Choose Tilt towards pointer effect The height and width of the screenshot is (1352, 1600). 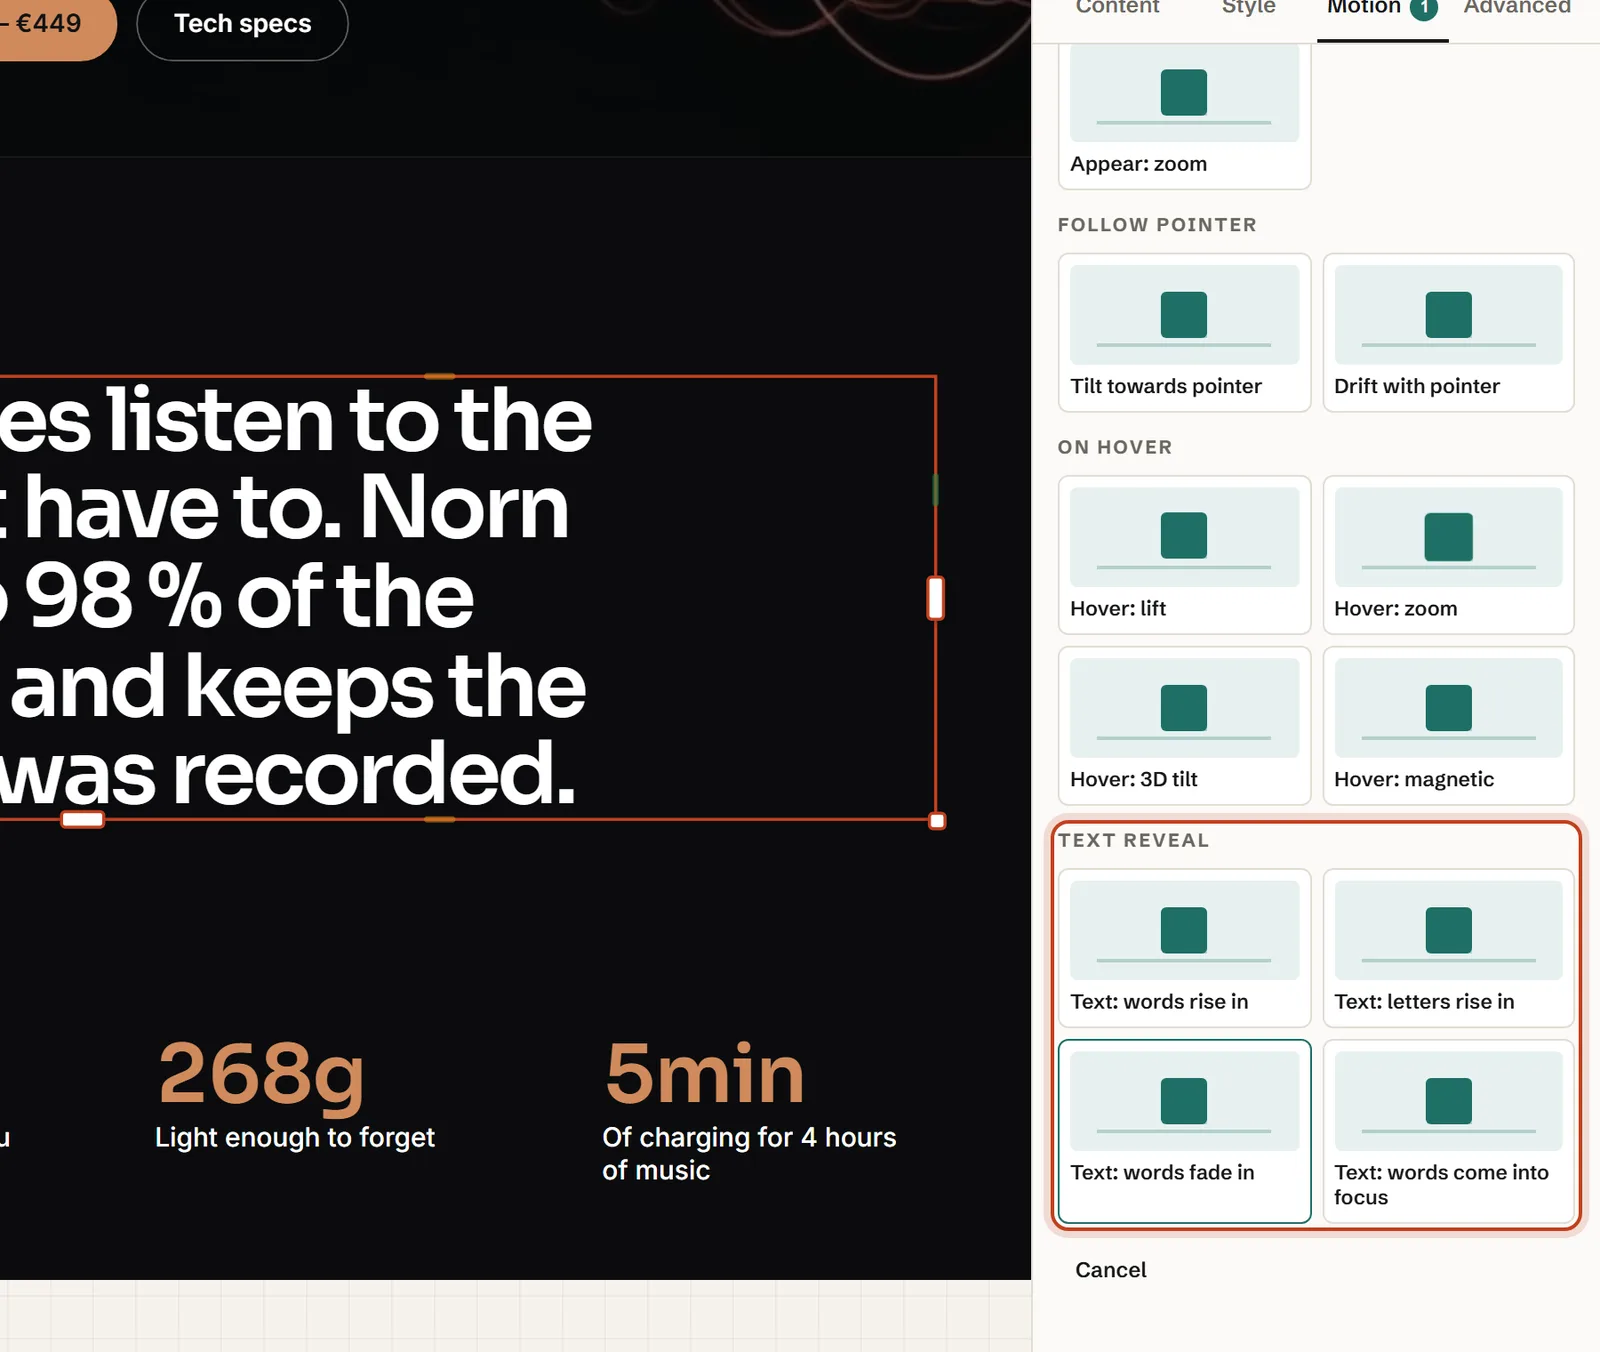pos(1184,333)
